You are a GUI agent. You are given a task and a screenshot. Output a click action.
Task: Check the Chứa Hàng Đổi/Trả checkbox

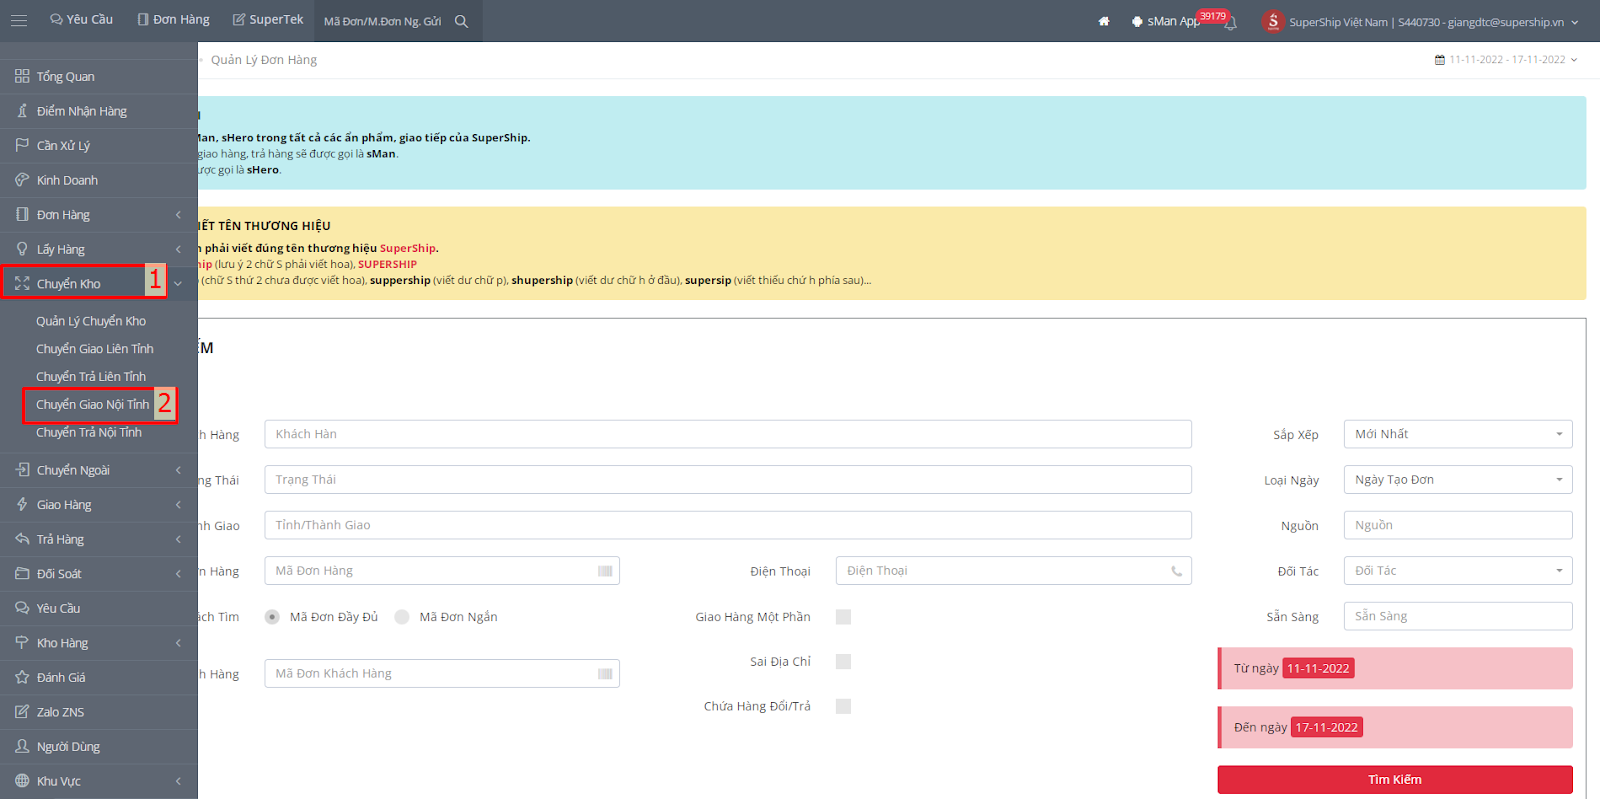tap(843, 706)
